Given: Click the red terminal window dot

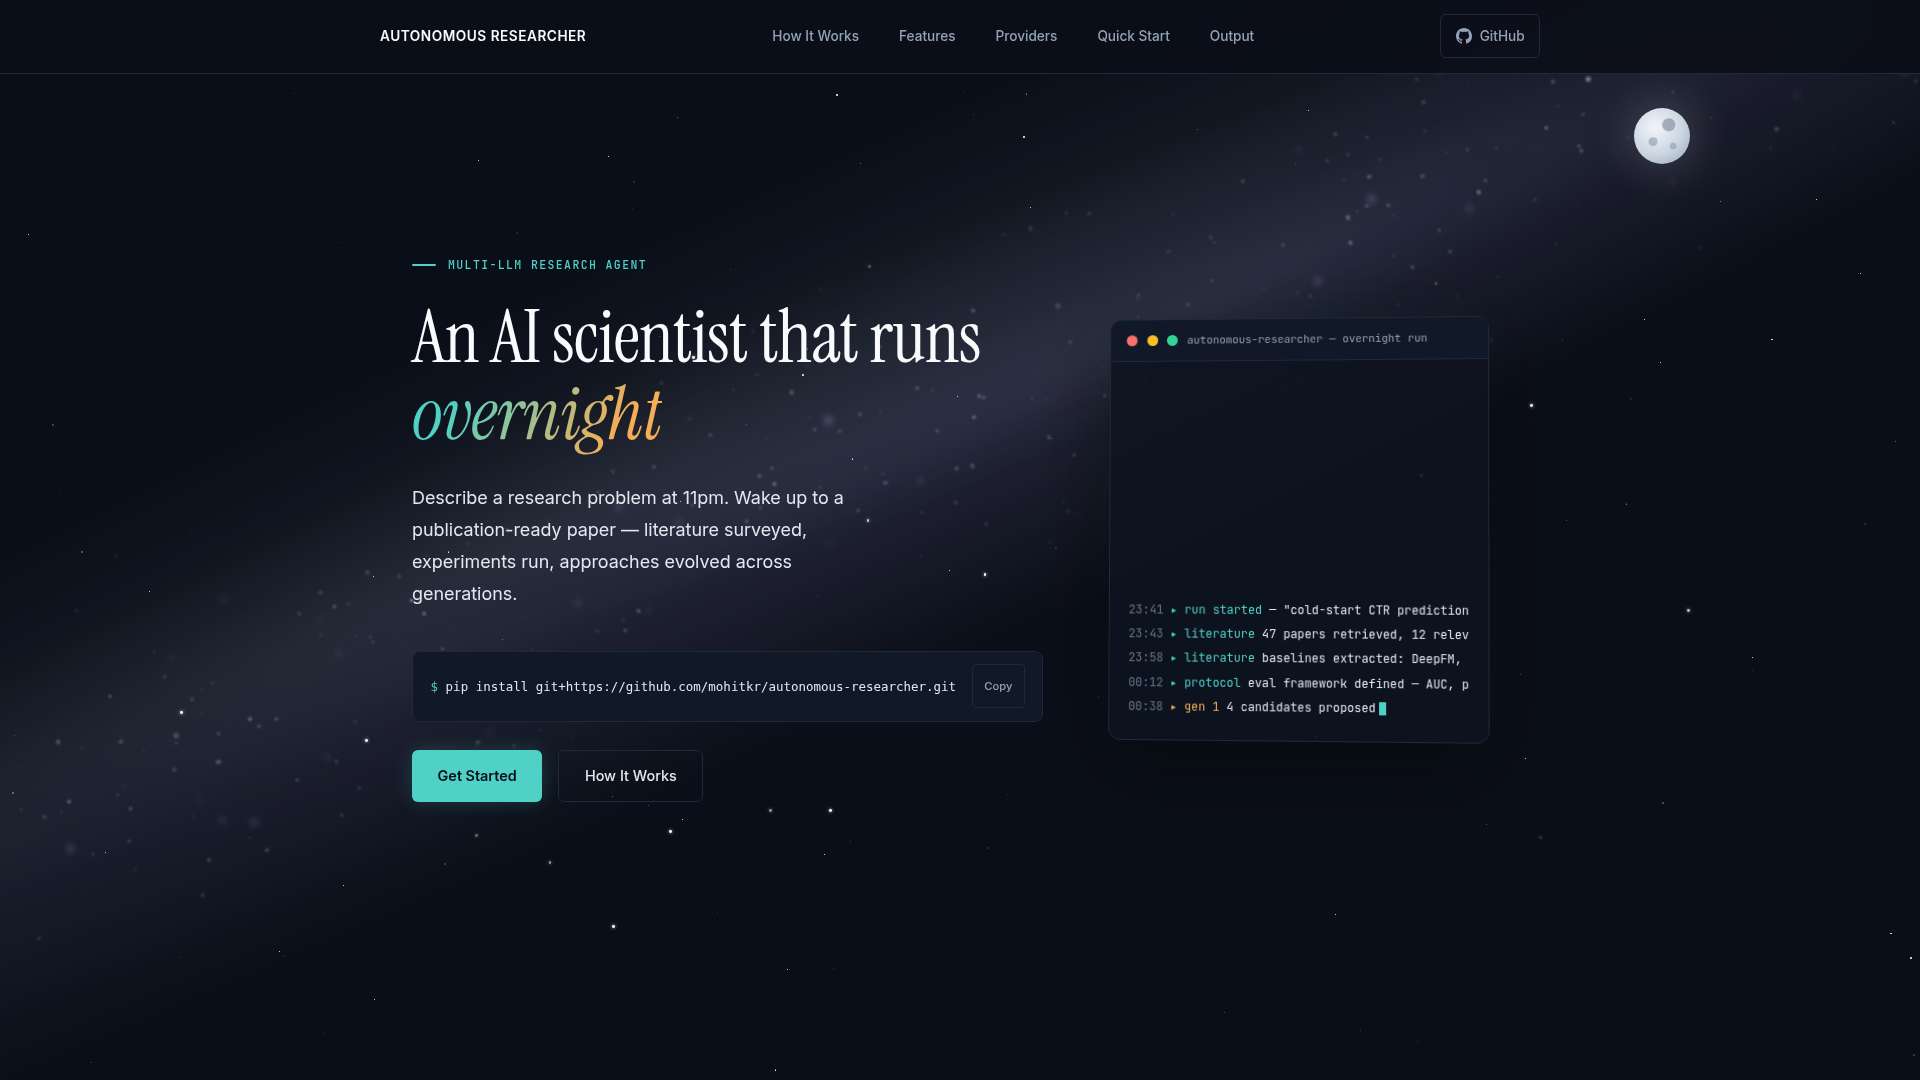Looking at the screenshot, I should tap(1132, 341).
